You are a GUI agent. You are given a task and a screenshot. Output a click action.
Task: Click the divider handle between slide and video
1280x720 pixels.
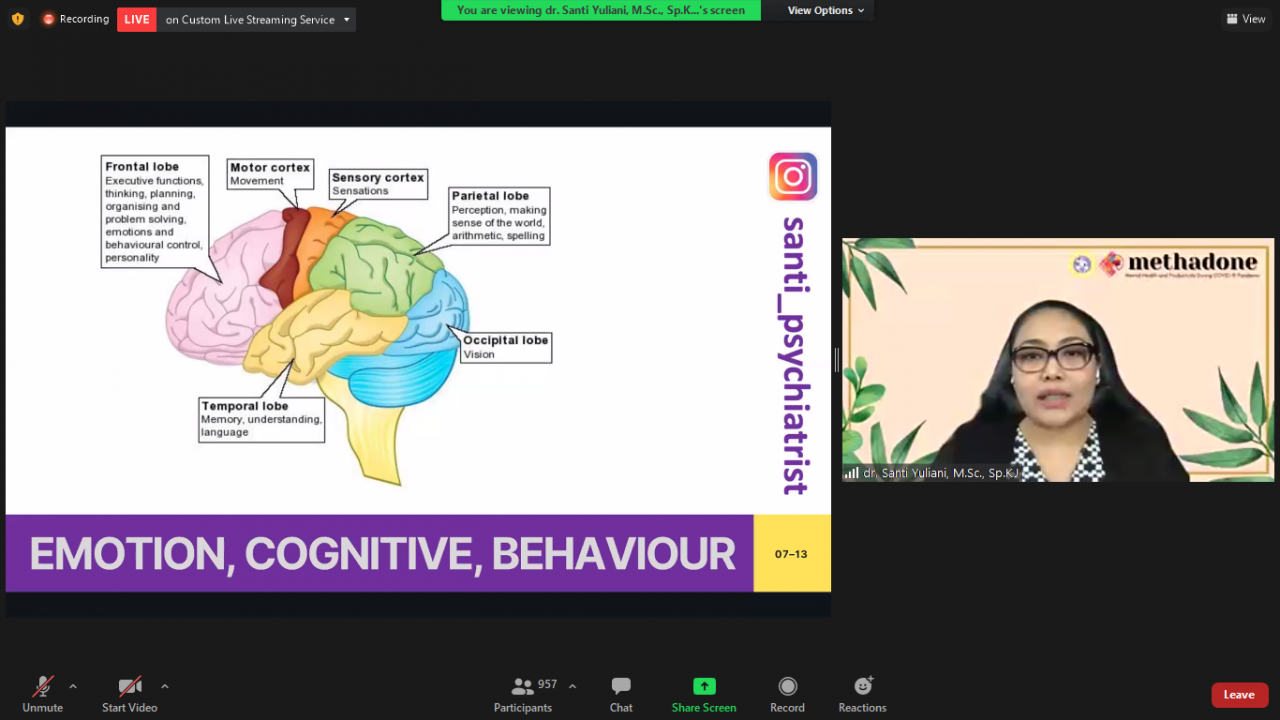[836, 360]
